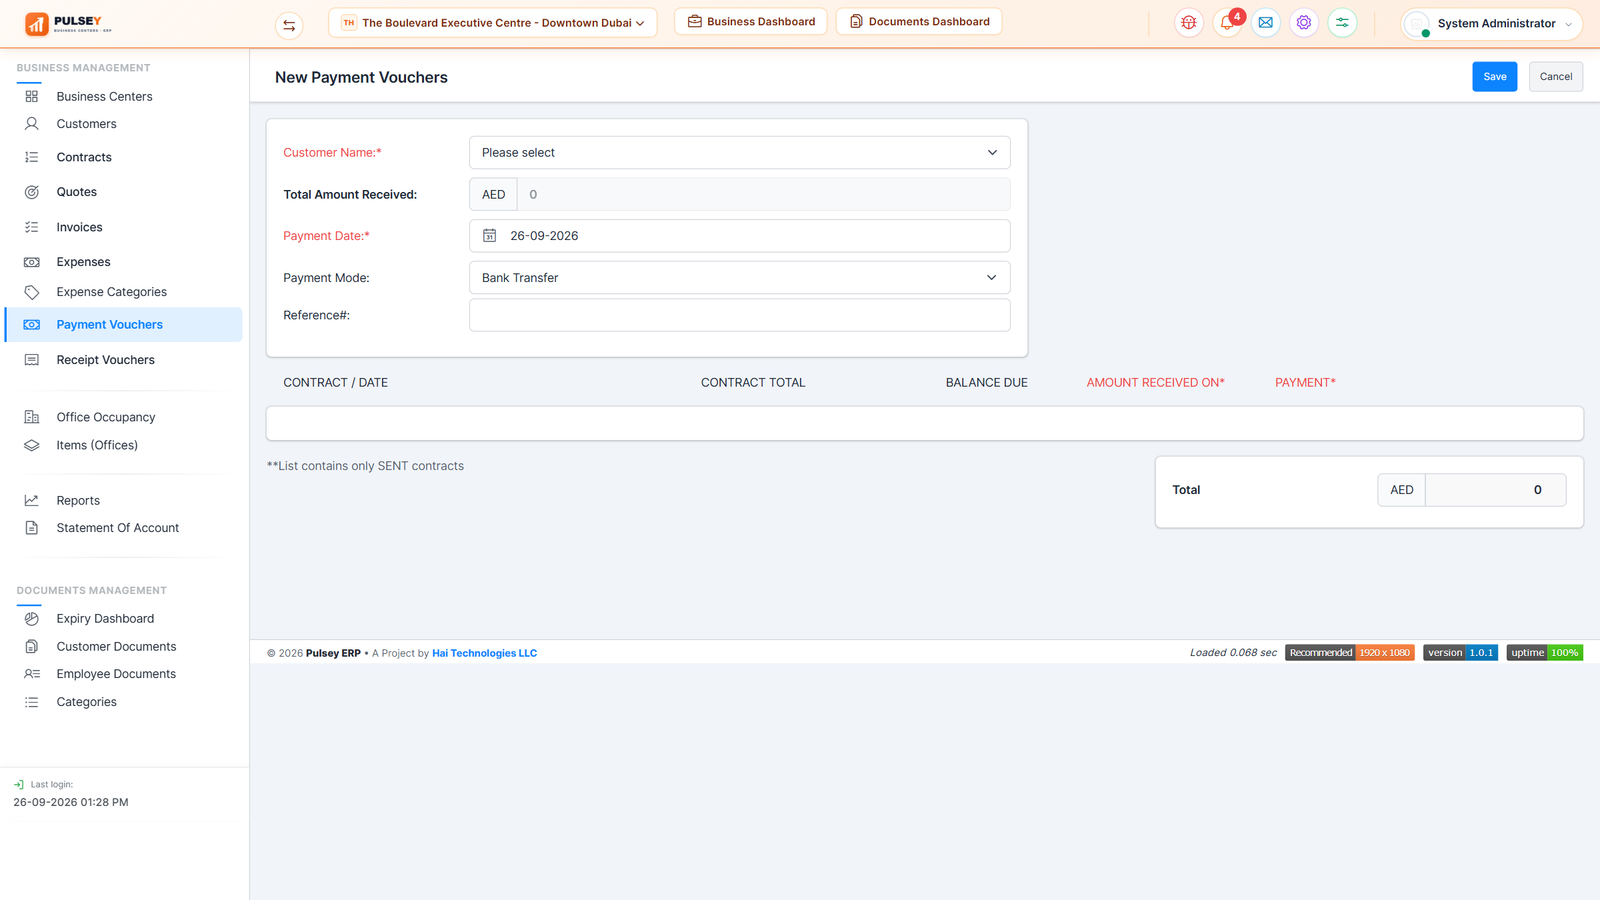Click the Business Centers grid icon
1600x900 pixels.
(x=32, y=97)
